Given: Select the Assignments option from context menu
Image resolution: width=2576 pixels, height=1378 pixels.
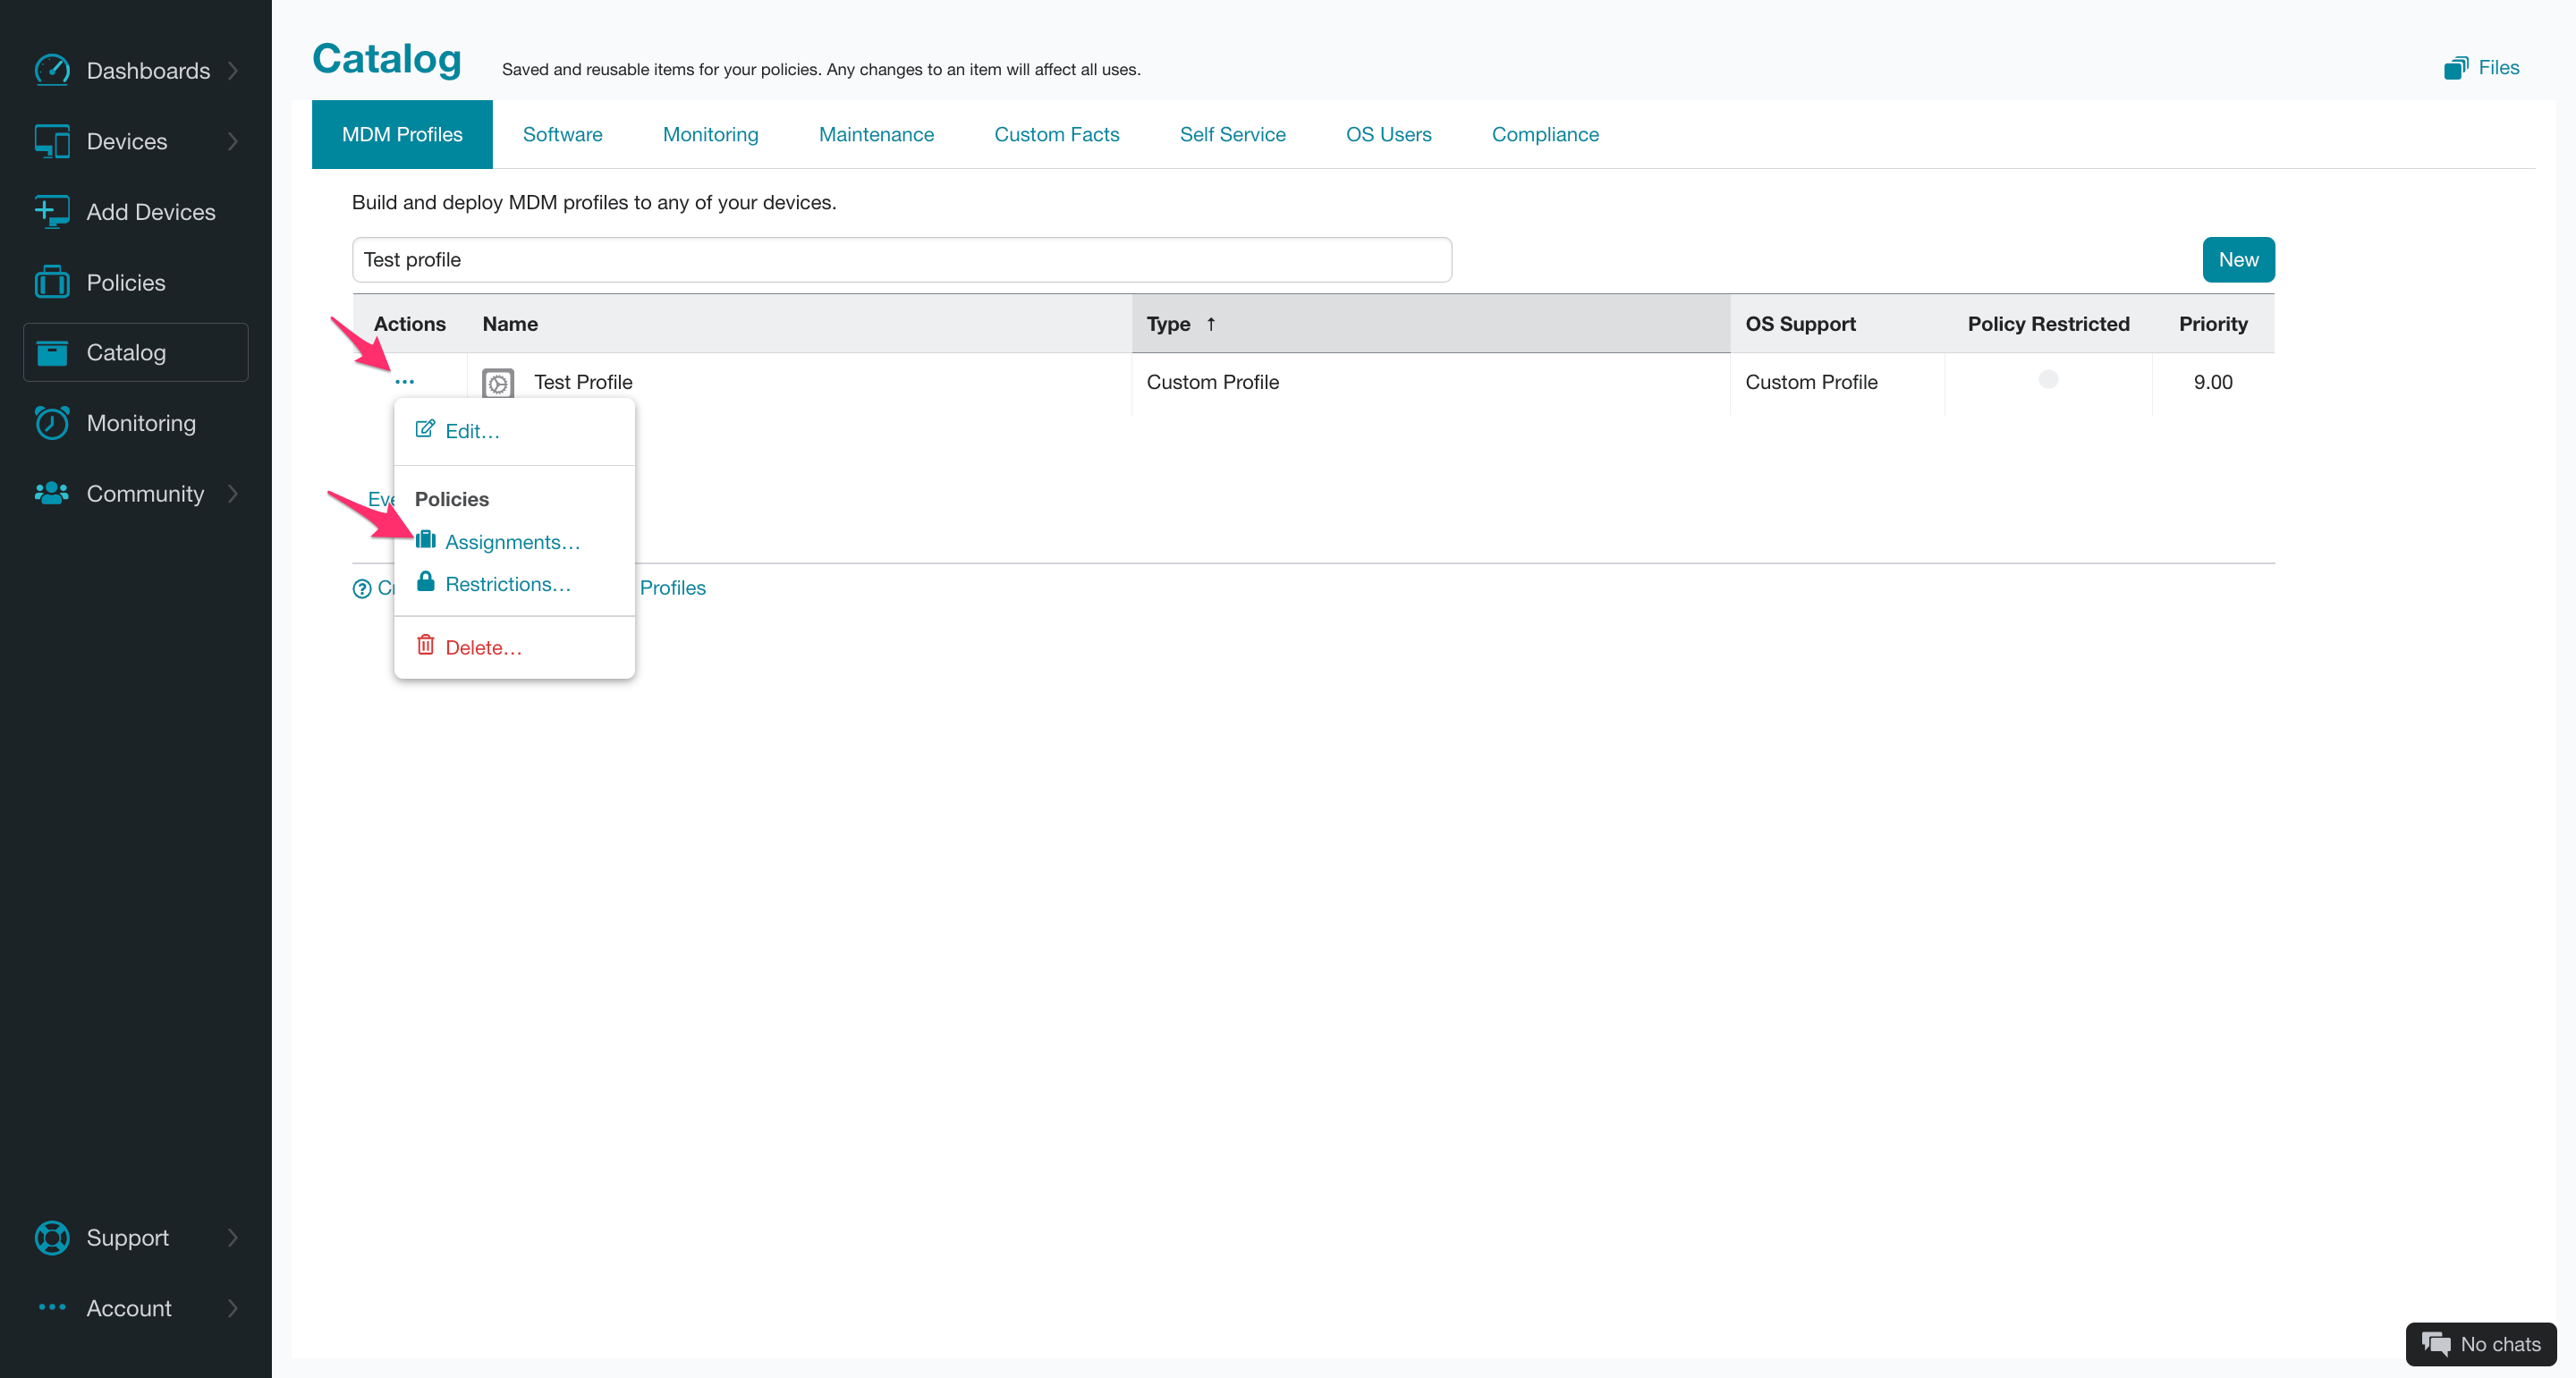Looking at the screenshot, I should 511,542.
